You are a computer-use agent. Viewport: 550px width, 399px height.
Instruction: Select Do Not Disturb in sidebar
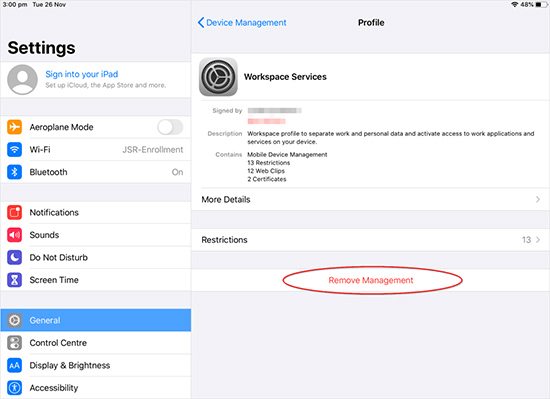click(96, 257)
